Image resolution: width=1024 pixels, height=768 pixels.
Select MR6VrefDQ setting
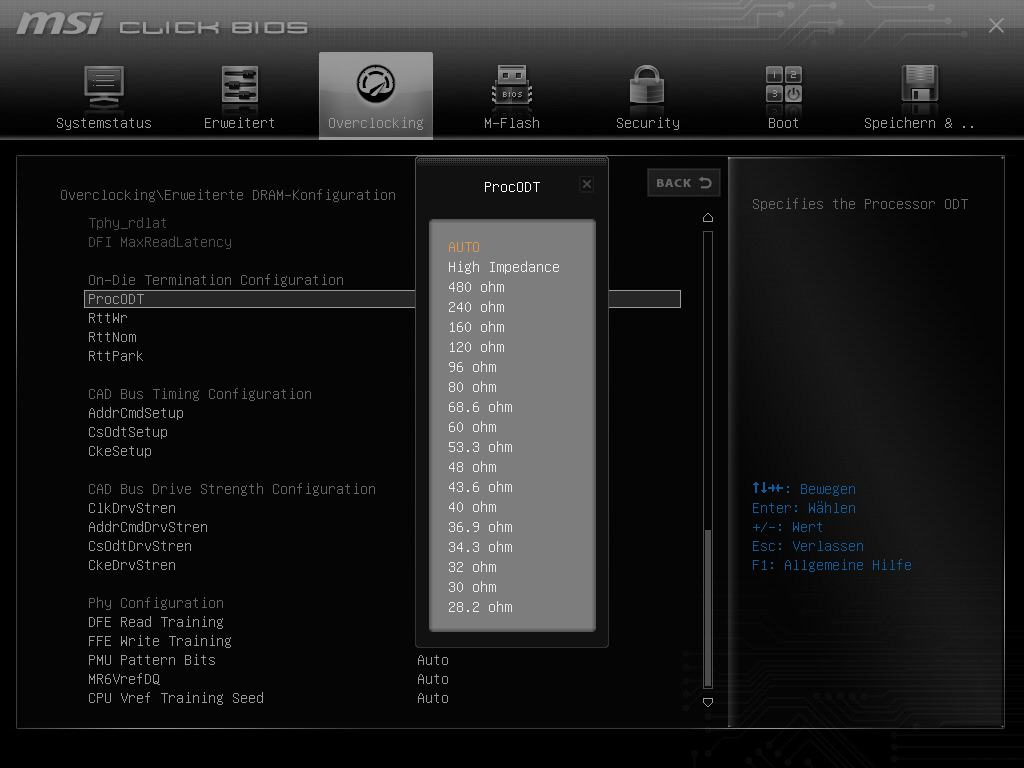tap(124, 679)
